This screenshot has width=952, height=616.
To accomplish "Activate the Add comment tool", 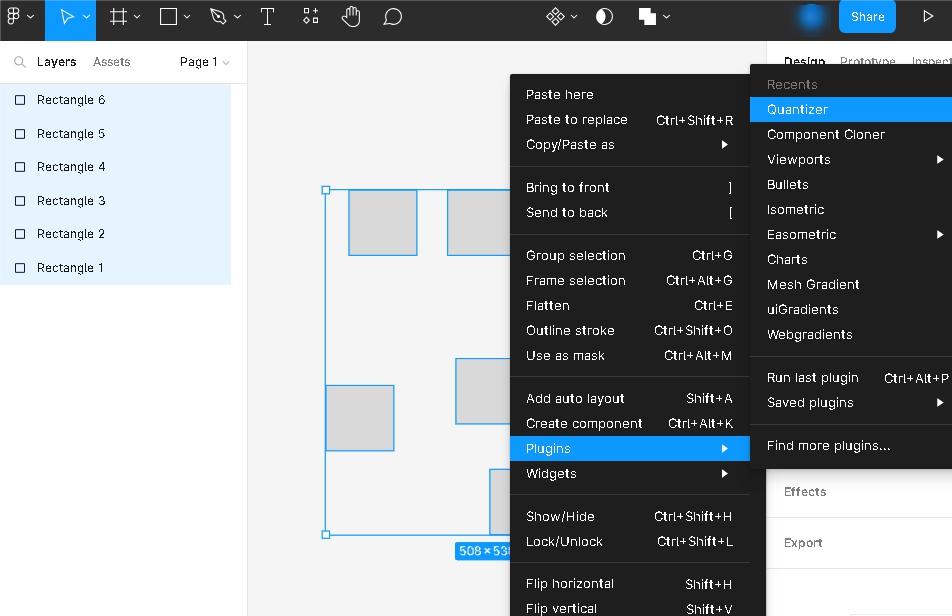I will point(393,17).
